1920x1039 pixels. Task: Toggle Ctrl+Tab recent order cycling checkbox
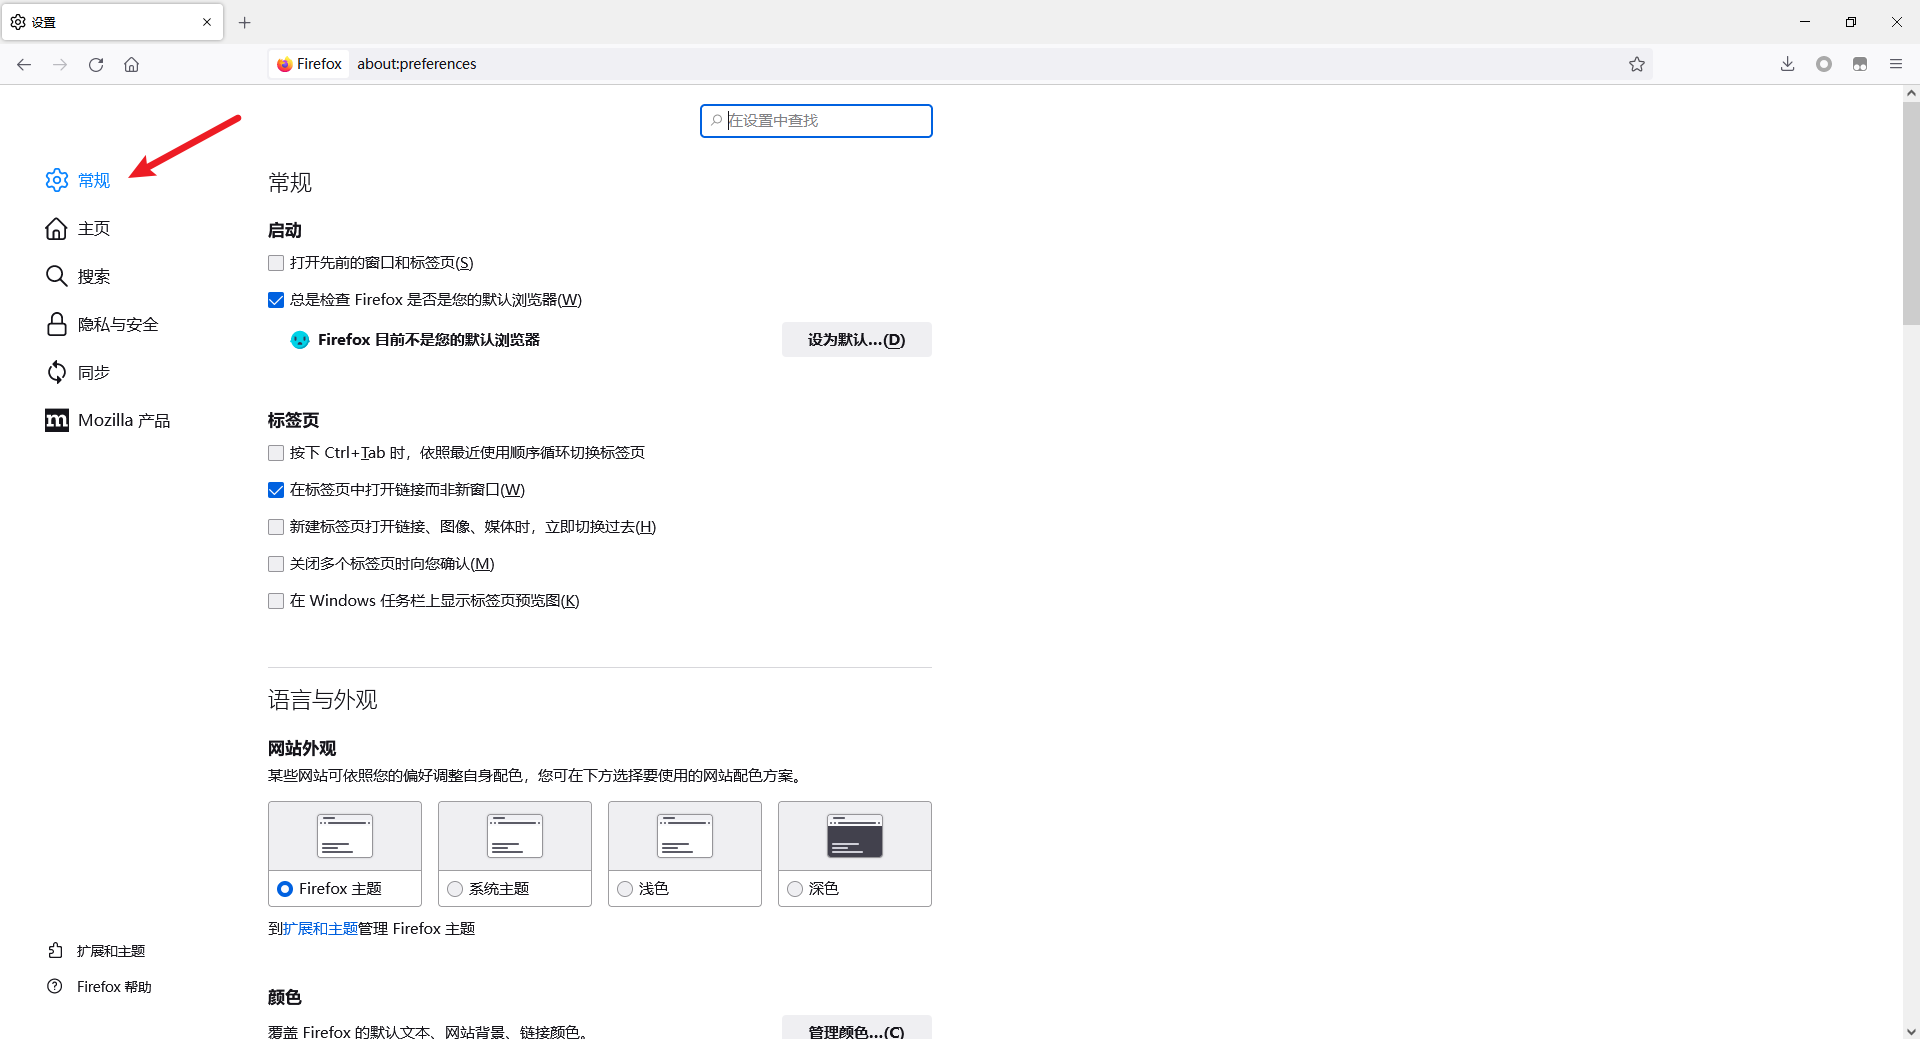276,453
